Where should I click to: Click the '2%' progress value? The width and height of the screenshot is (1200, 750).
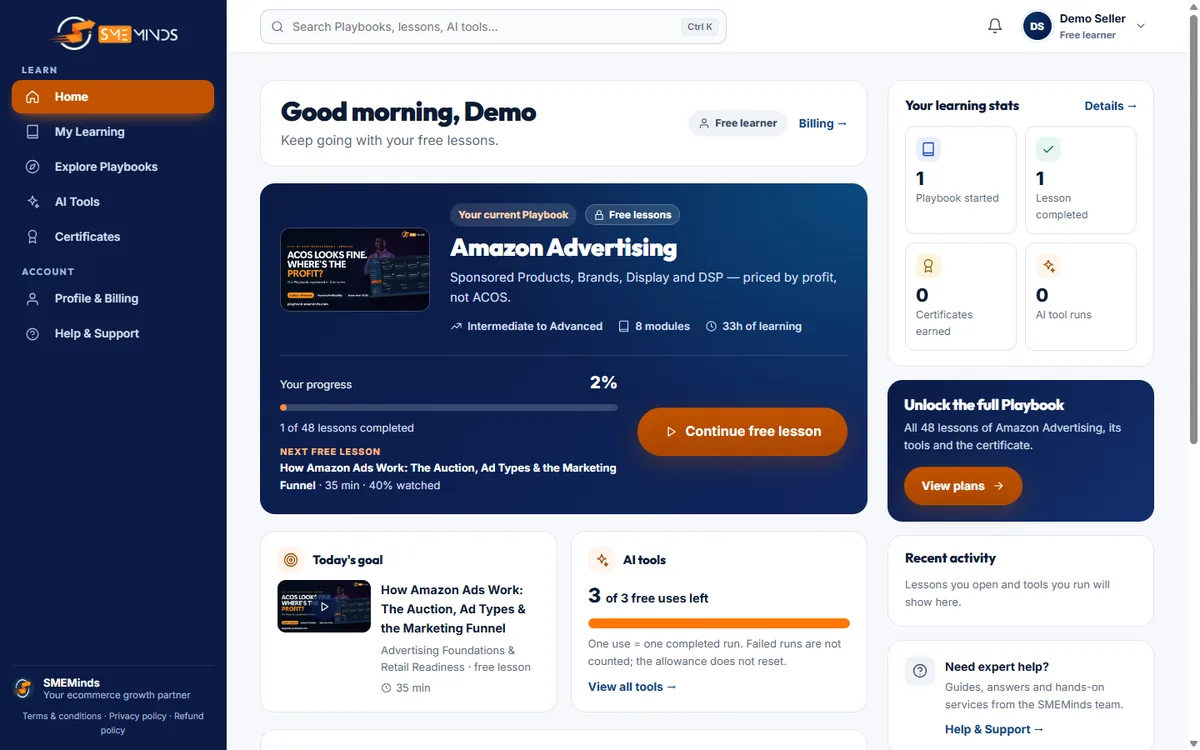[x=604, y=383]
